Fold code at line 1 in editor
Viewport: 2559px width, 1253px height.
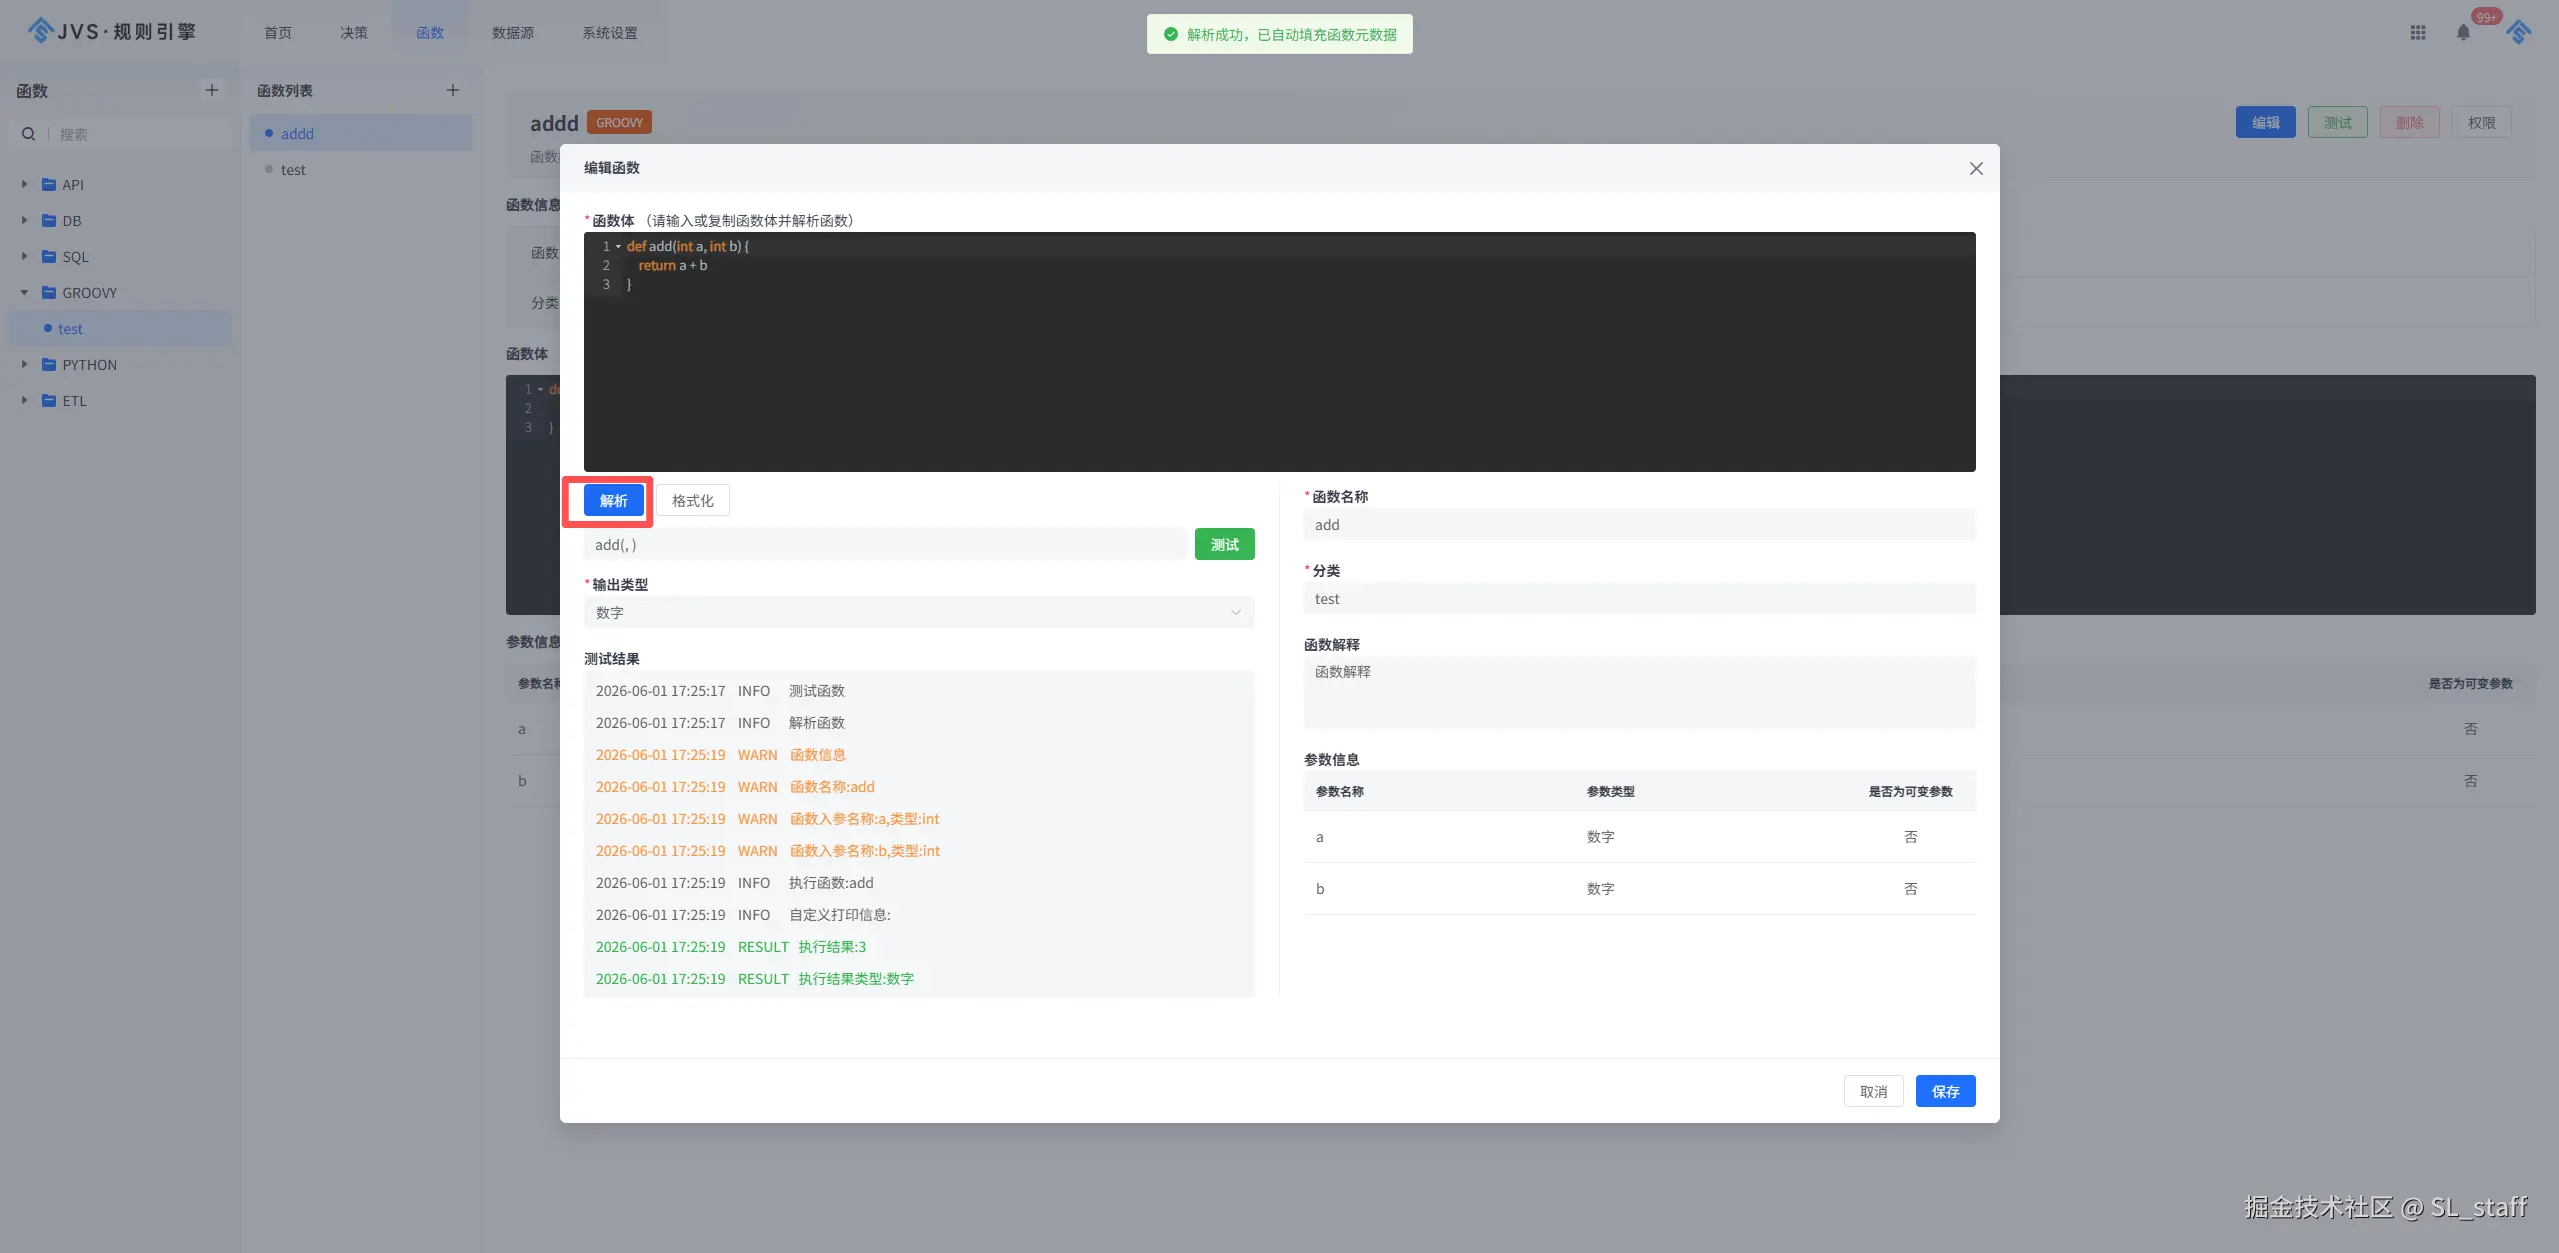[619, 247]
